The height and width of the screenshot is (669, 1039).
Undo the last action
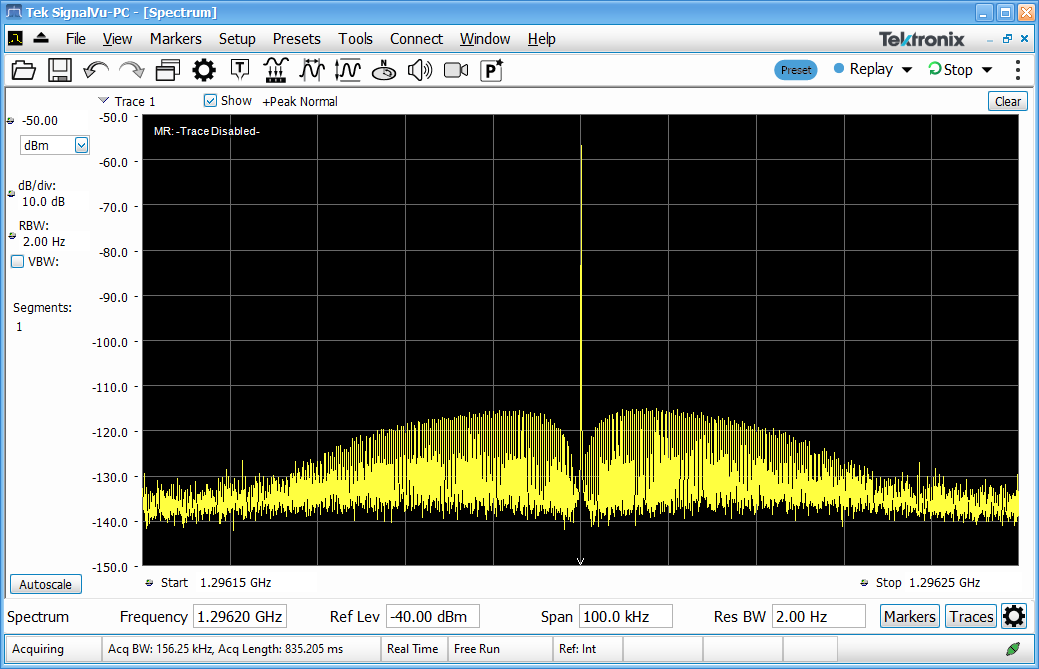coord(96,70)
